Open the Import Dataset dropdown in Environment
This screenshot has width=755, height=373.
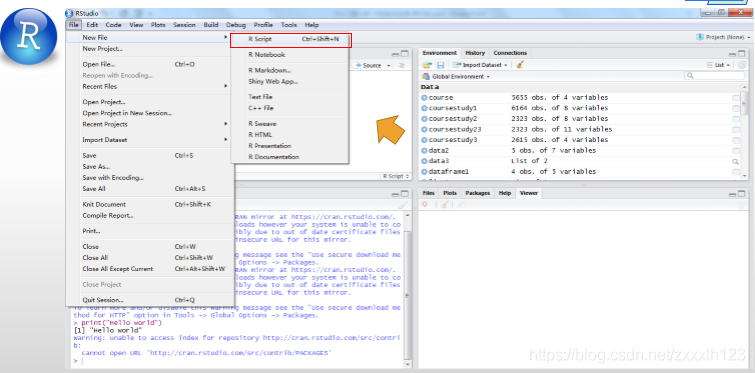tap(481, 65)
